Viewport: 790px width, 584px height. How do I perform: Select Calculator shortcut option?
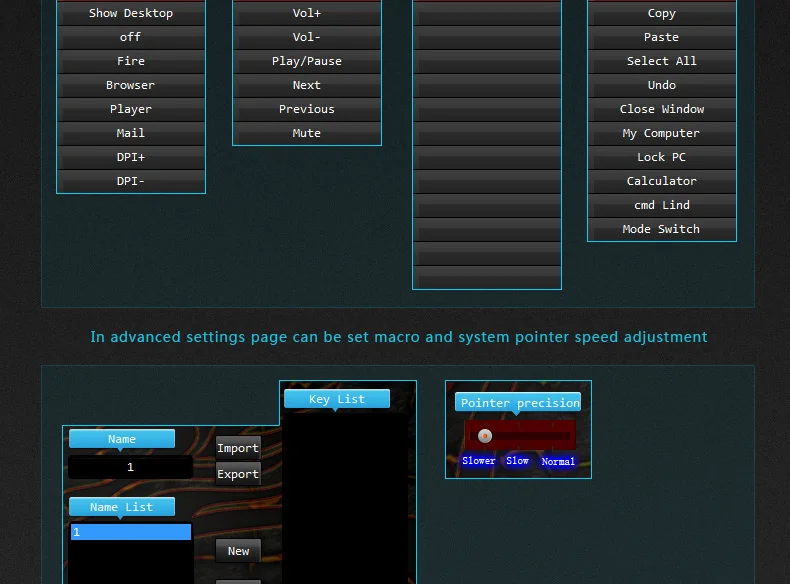(662, 181)
